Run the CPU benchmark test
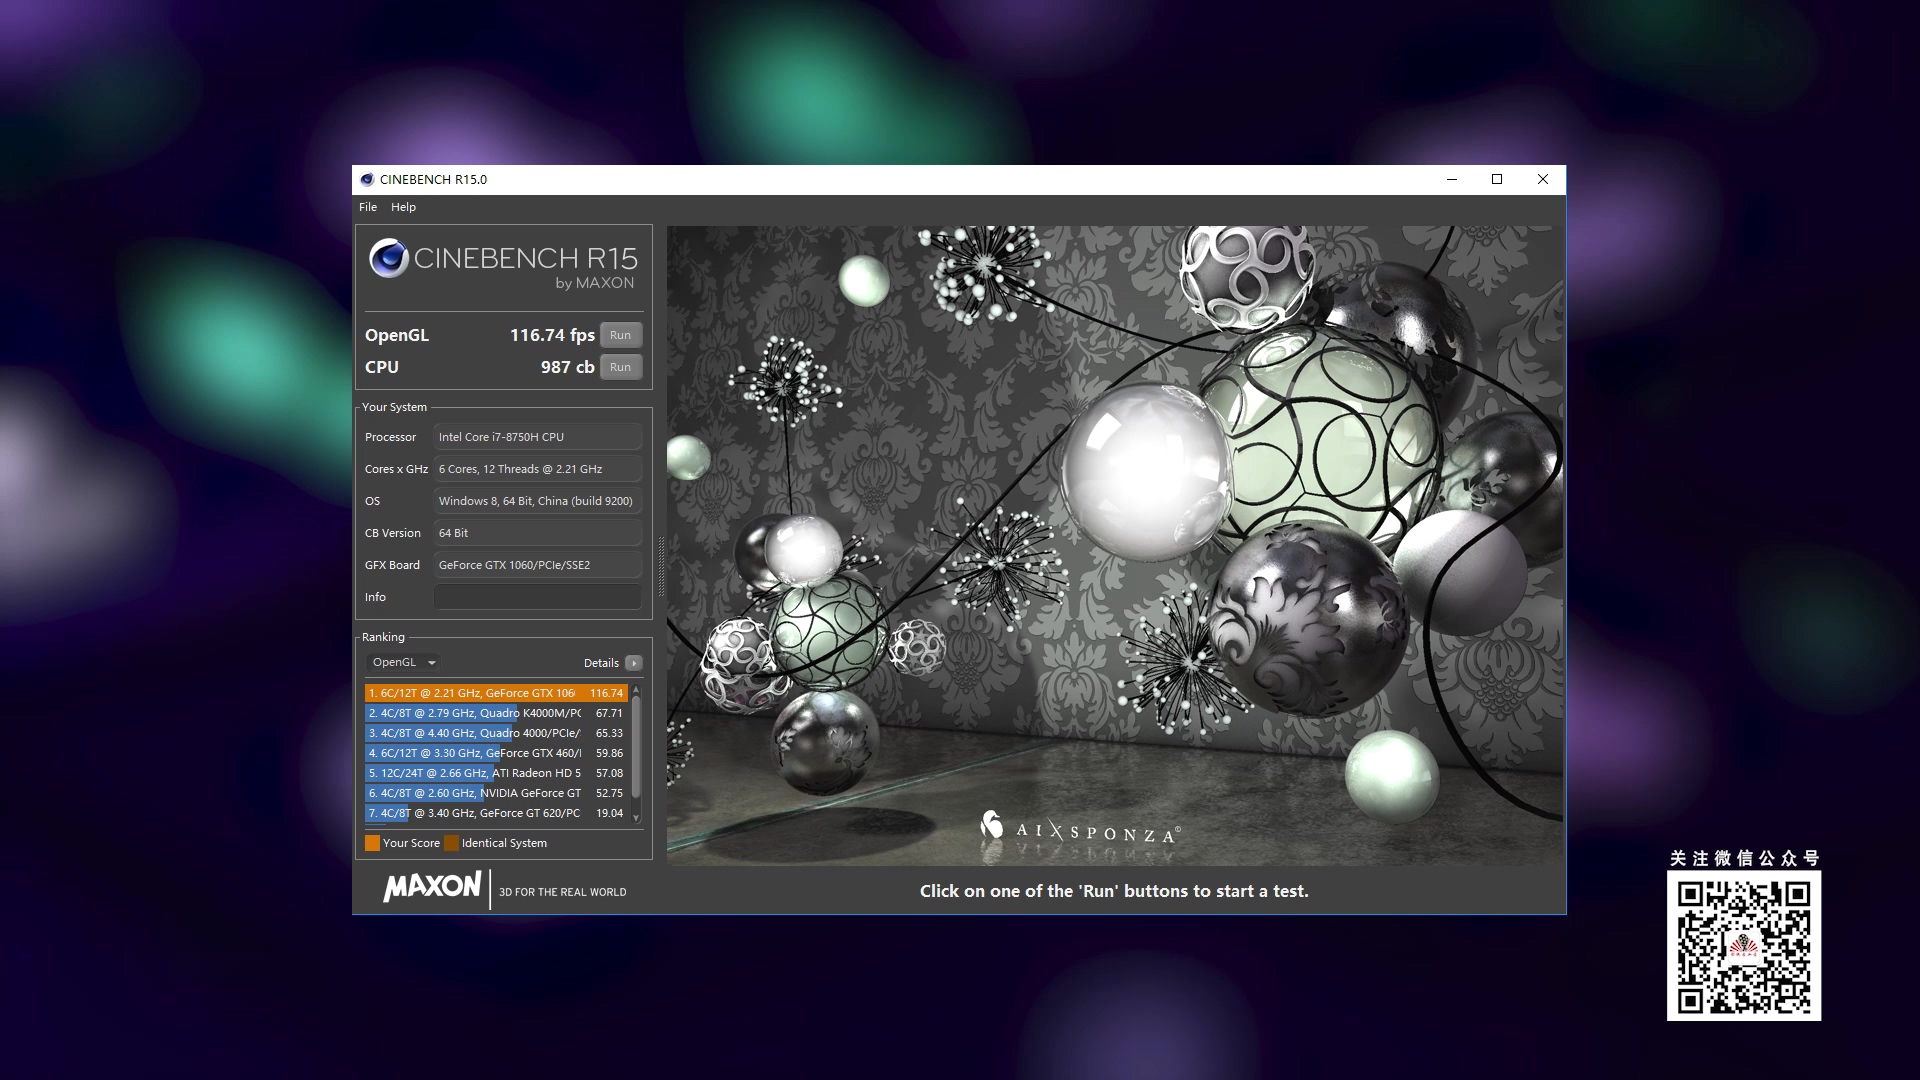 [620, 367]
